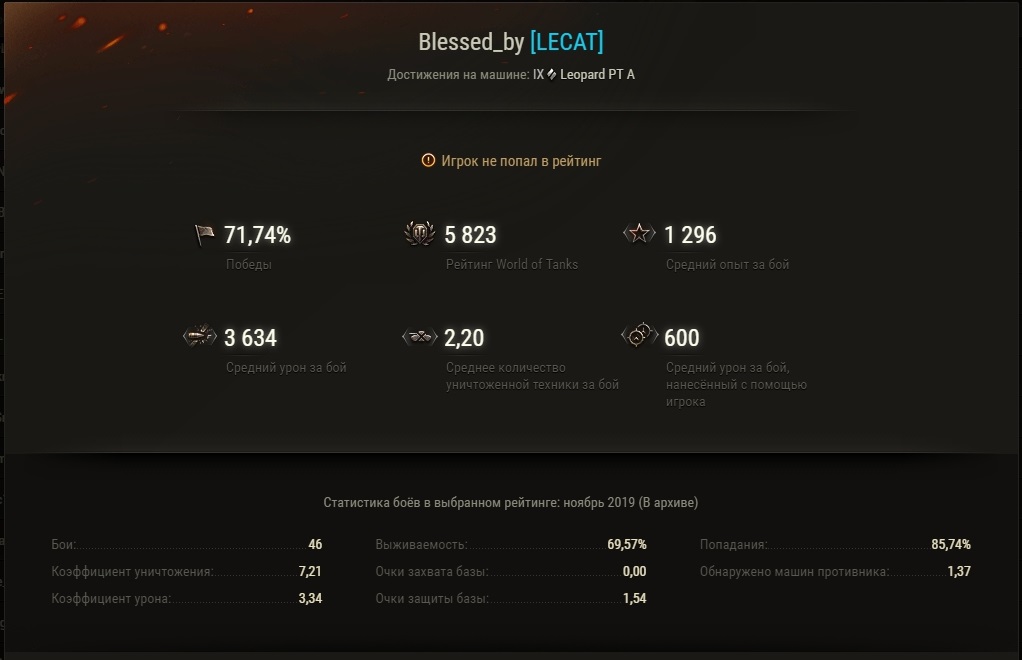Click the flag icon beside the victories percentage
This screenshot has width=1022, height=660.
point(204,235)
